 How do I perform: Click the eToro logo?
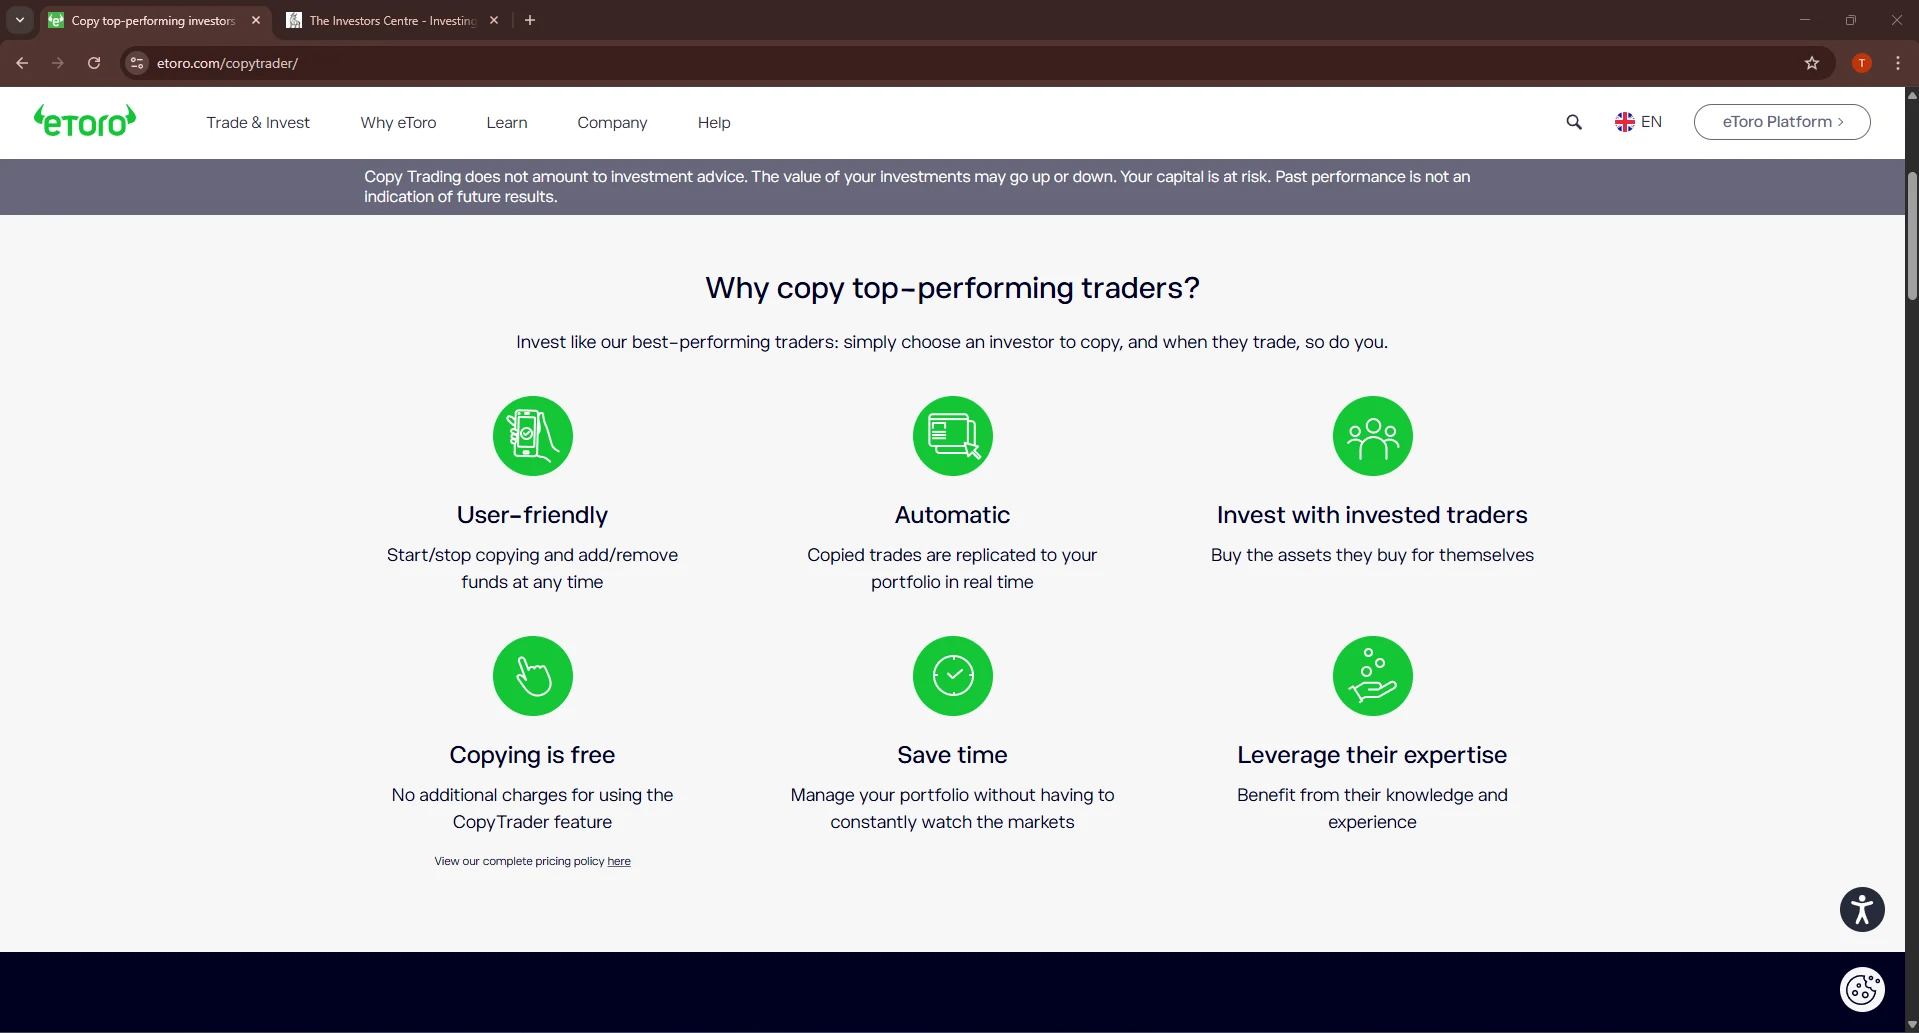85,121
